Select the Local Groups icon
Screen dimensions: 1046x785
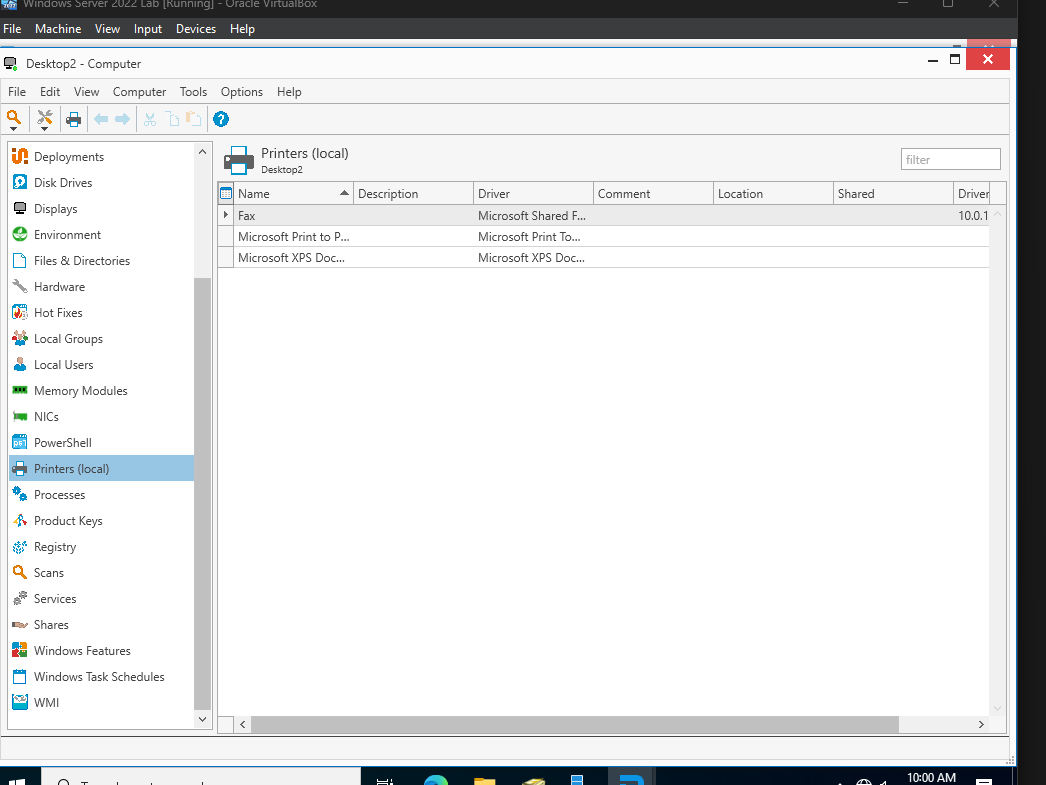pyautogui.click(x=20, y=338)
